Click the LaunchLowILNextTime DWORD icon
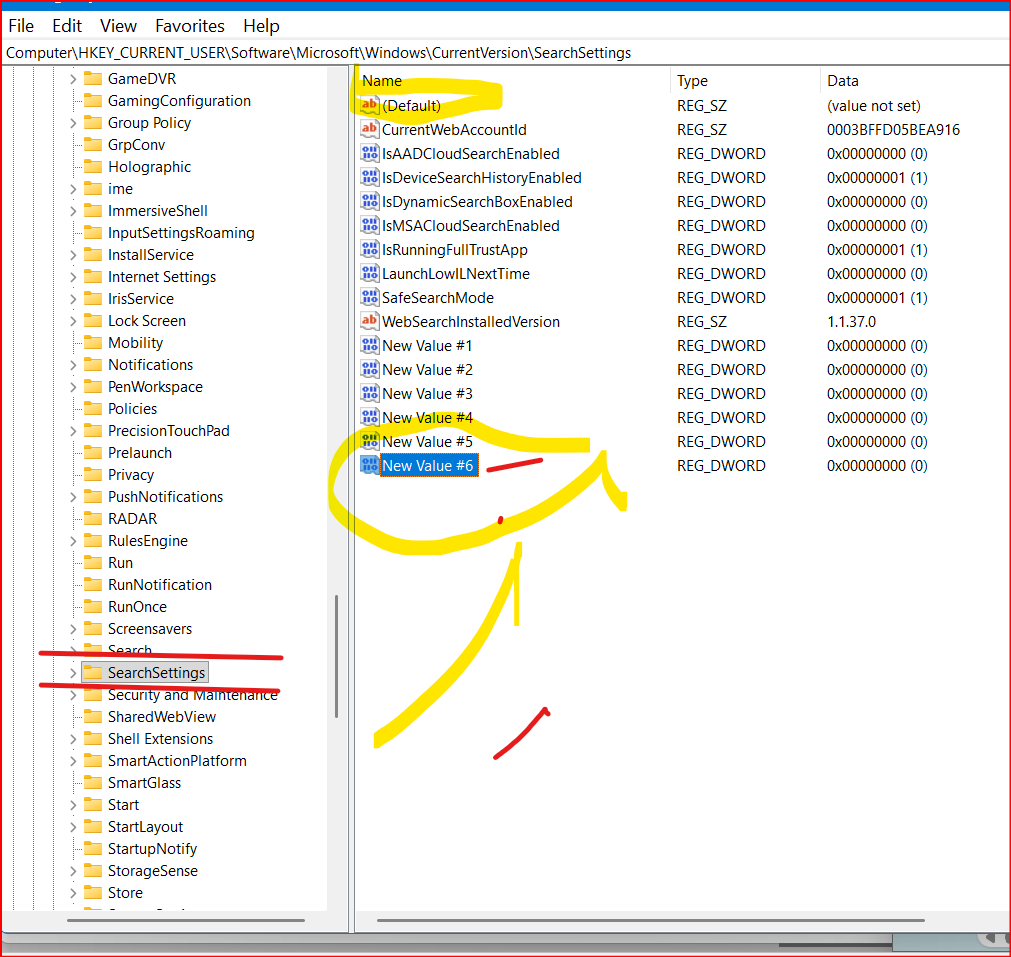The width and height of the screenshot is (1011, 957). 369,273
